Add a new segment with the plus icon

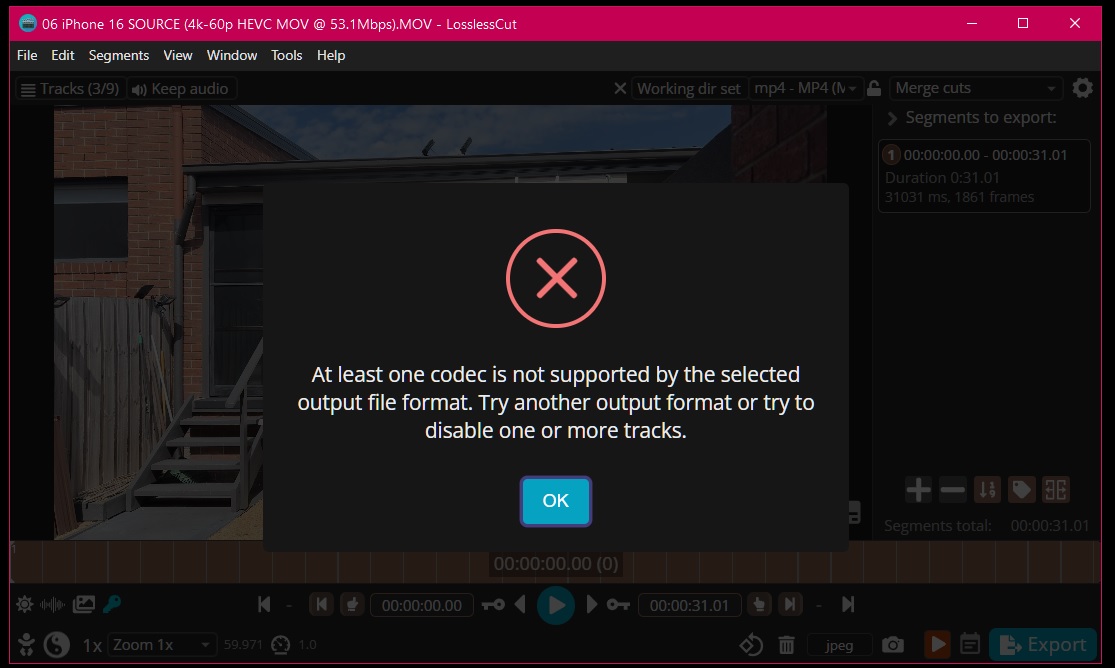(918, 489)
